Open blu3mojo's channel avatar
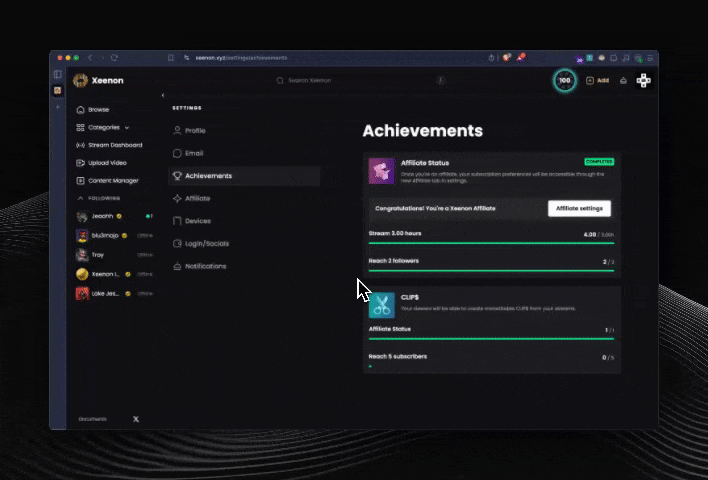 82,236
